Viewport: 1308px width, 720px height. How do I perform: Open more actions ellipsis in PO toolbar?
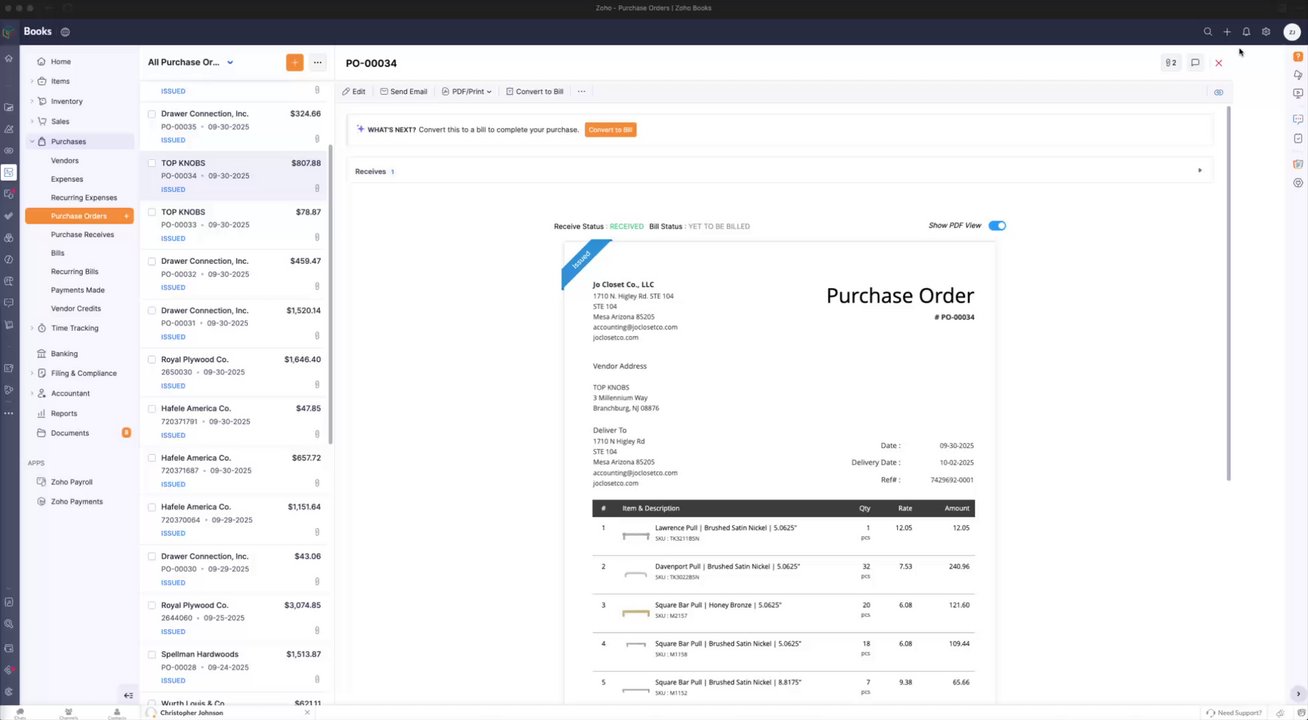pyautogui.click(x=581, y=91)
